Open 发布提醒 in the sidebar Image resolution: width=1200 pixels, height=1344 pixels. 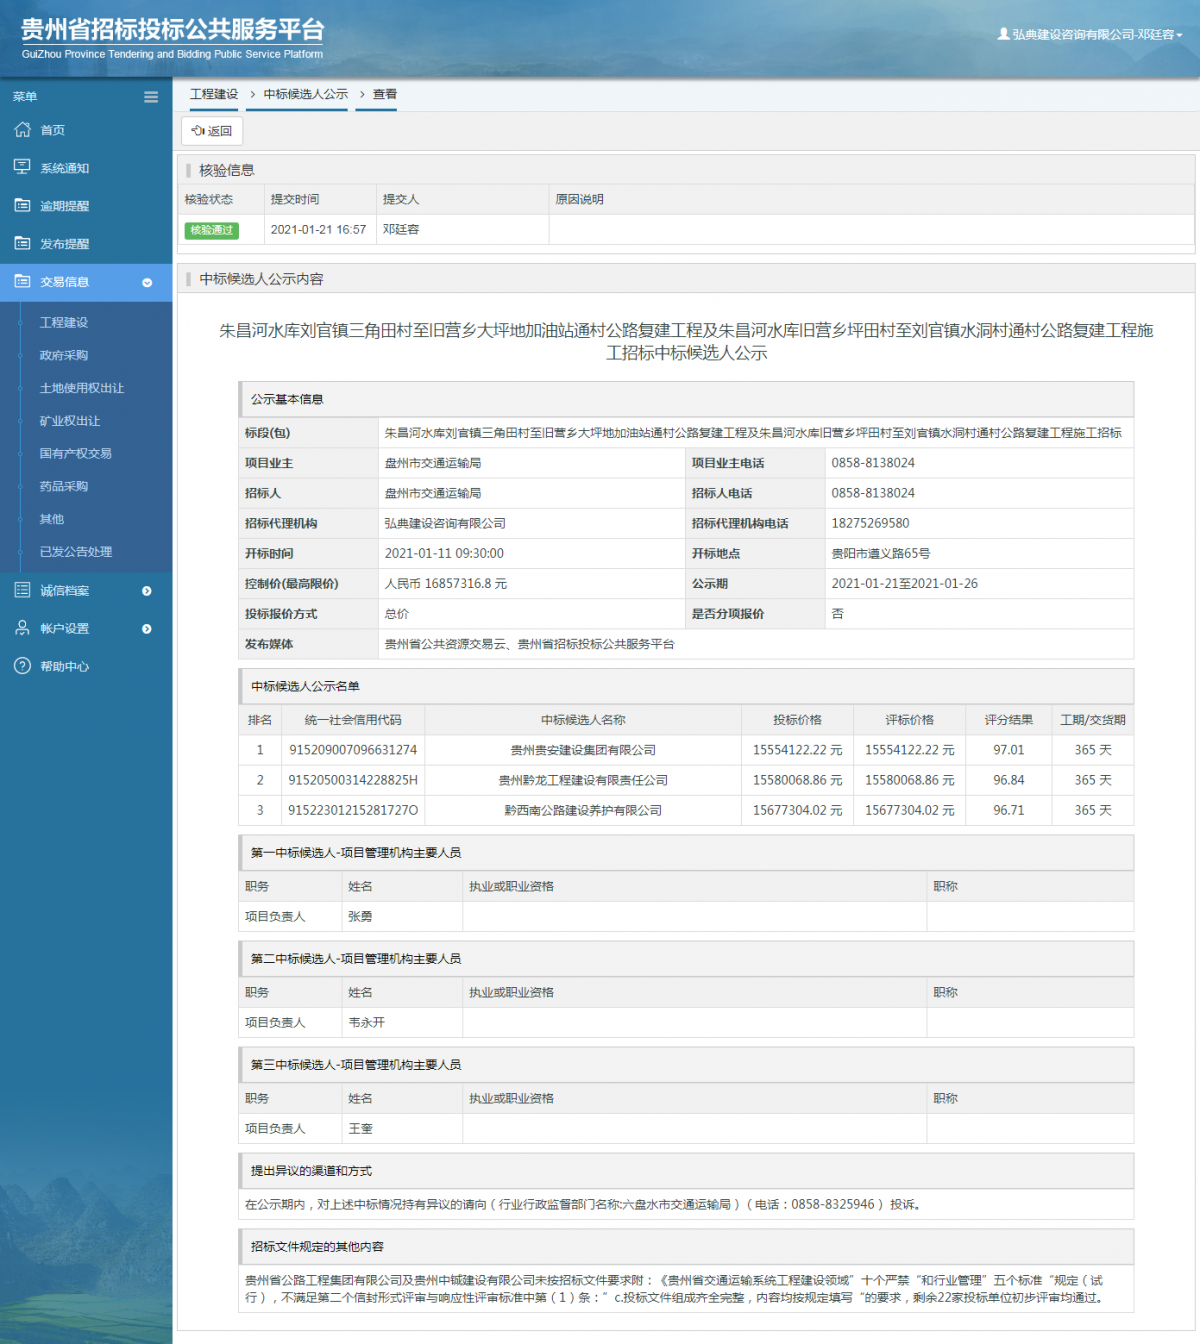pos(65,244)
